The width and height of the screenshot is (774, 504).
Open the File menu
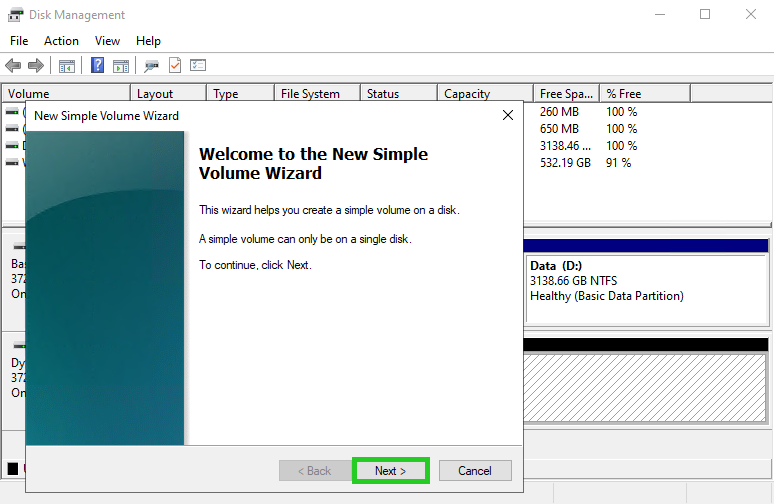click(19, 41)
